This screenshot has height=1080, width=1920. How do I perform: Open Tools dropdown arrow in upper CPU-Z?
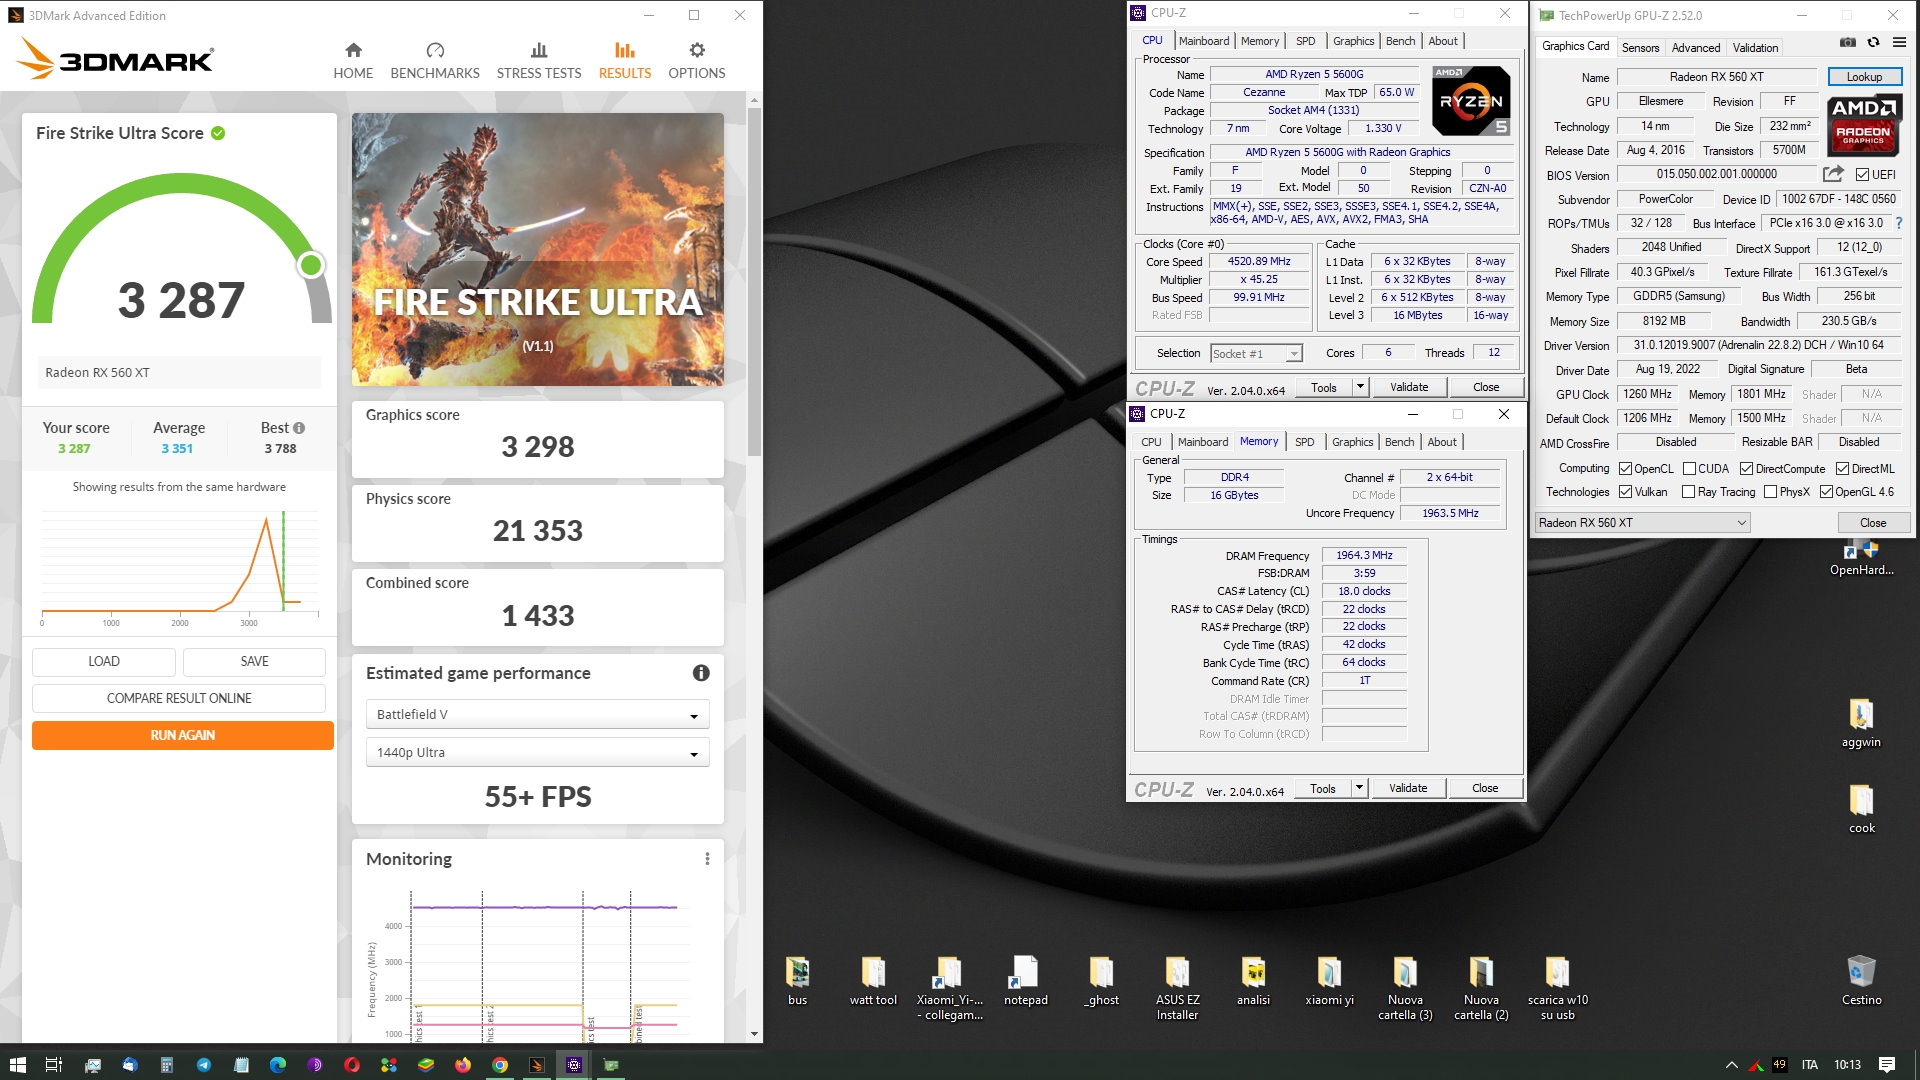[1360, 387]
